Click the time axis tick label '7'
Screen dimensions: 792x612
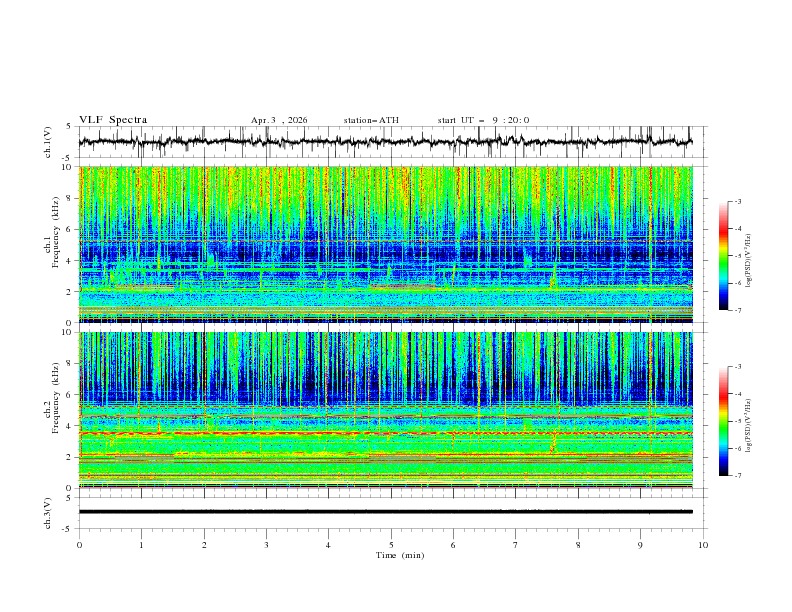click(x=516, y=545)
